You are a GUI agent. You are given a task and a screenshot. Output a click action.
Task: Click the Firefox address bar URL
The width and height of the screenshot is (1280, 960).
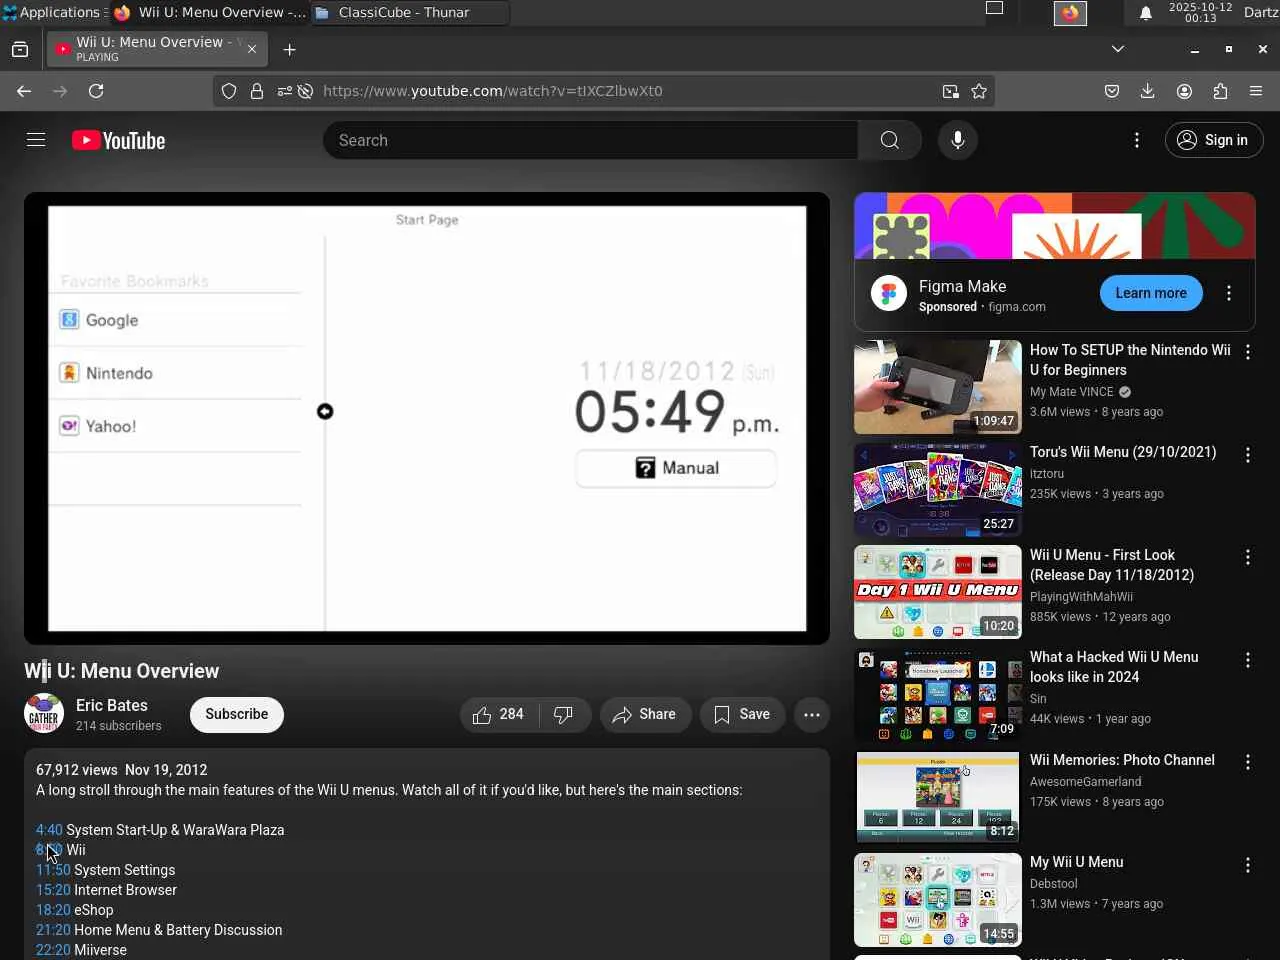tap(493, 91)
